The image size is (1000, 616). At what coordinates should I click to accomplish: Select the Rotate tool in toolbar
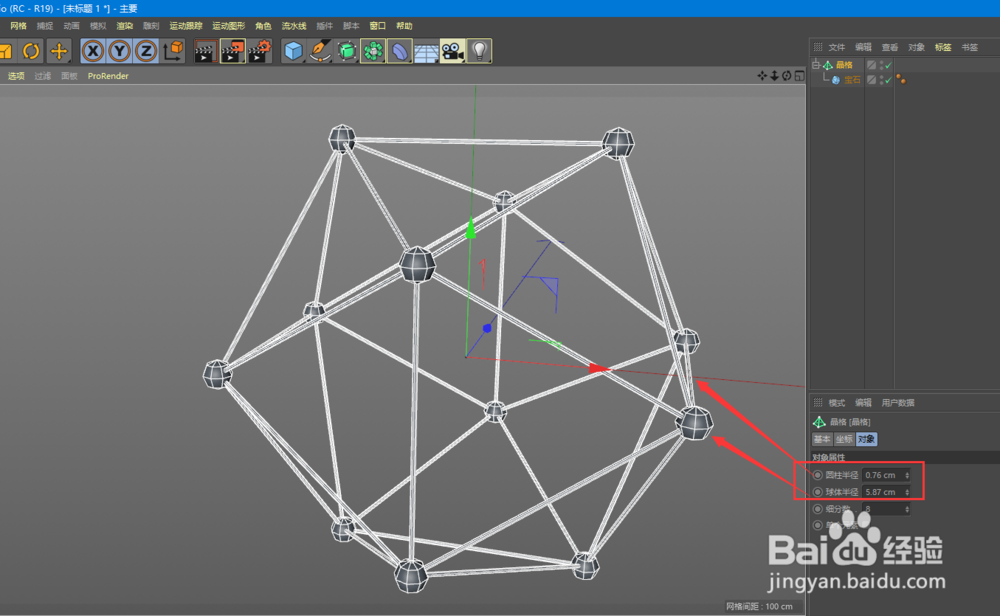coord(31,51)
